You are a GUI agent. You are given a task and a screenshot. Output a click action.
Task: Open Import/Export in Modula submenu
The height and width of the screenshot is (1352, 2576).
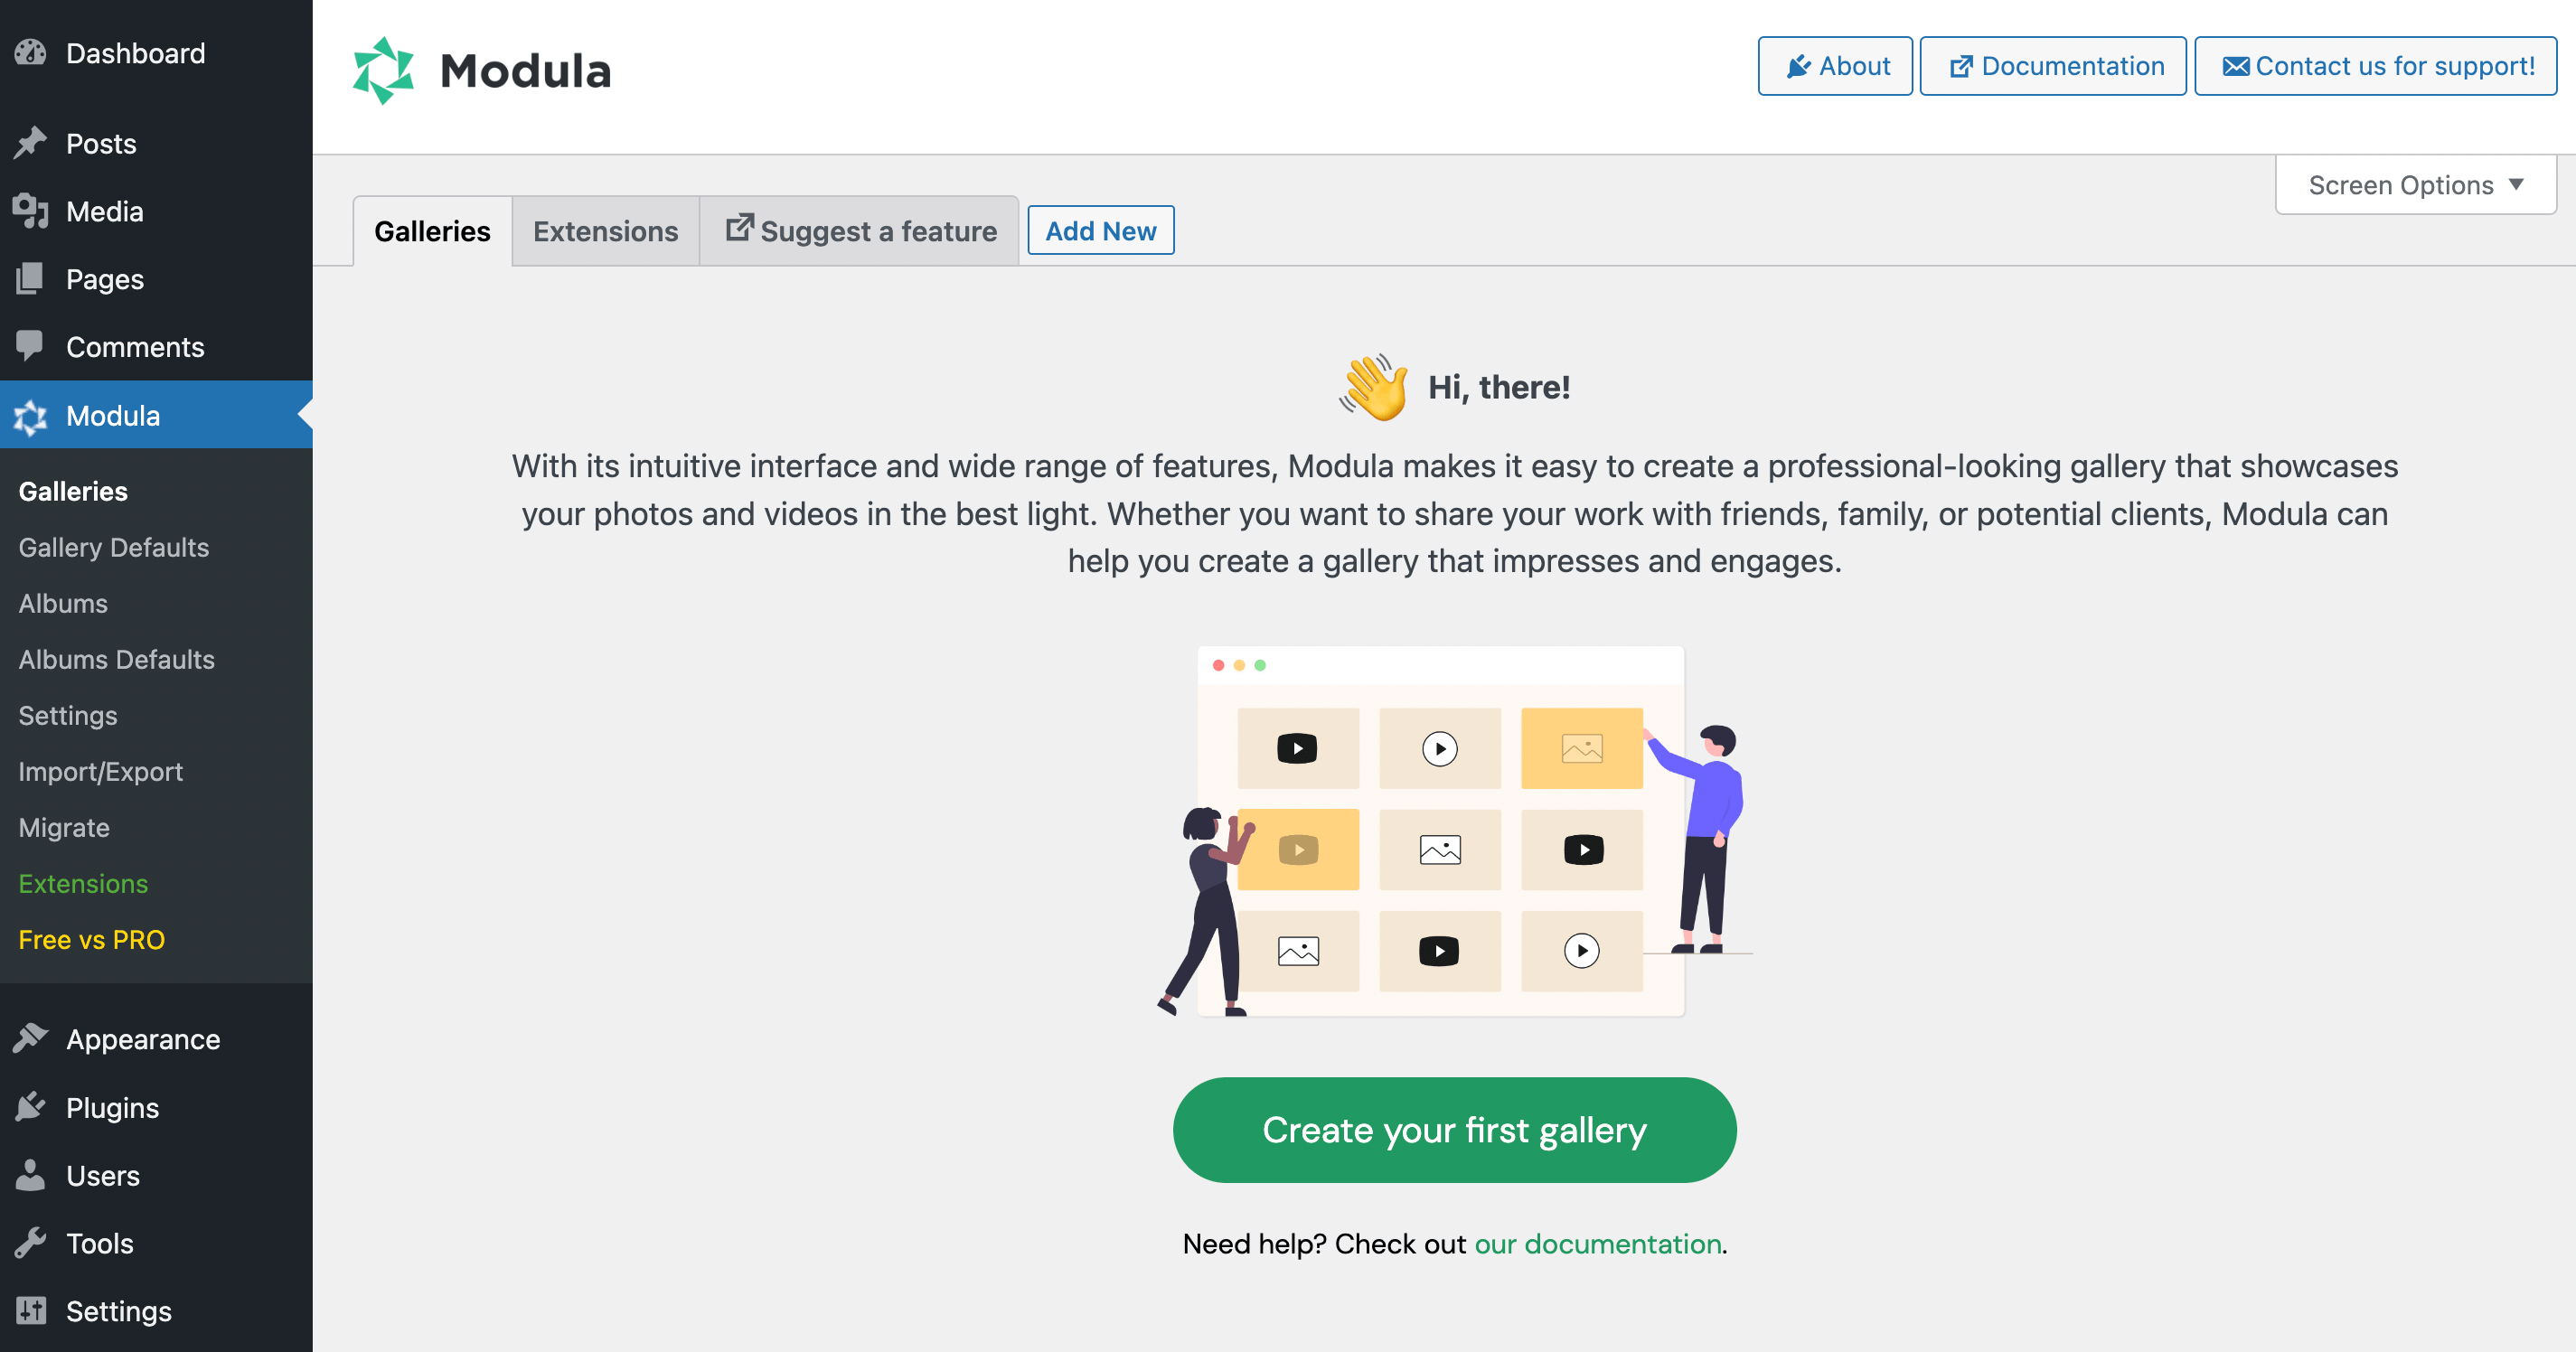(x=101, y=771)
